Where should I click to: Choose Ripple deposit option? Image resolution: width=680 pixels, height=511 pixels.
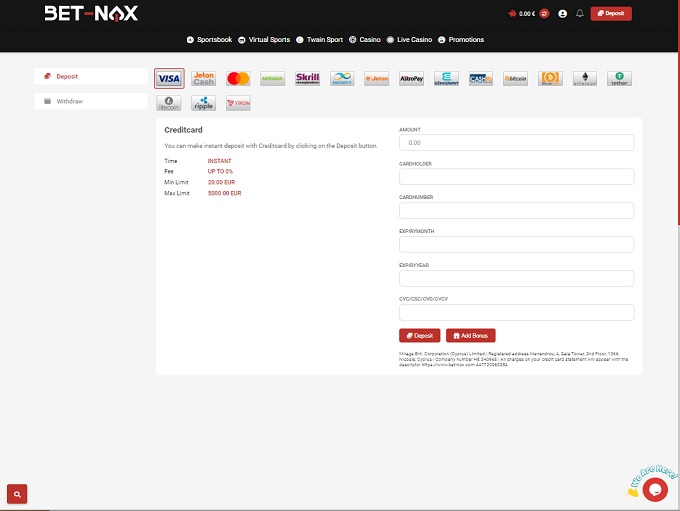204,103
